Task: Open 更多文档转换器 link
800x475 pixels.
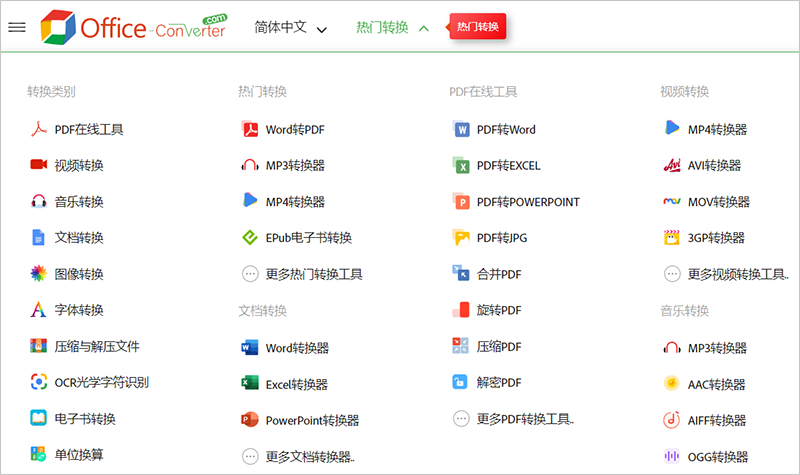Action: coord(298,456)
